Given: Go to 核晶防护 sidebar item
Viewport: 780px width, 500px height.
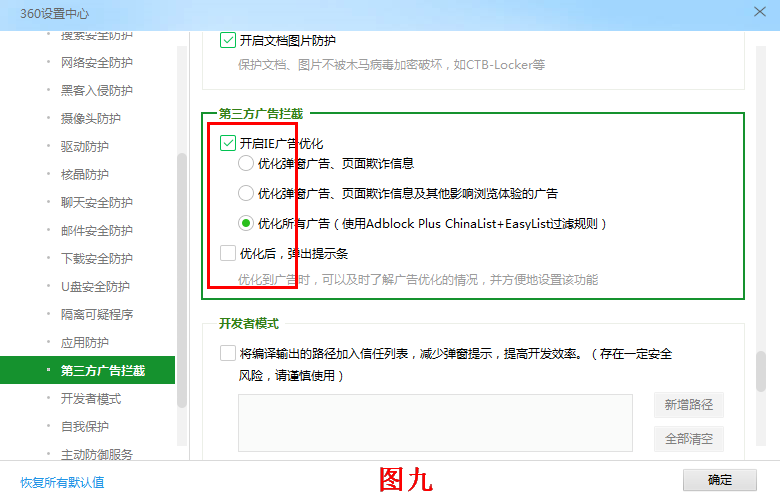Looking at the screenshot, I should 85,175.
